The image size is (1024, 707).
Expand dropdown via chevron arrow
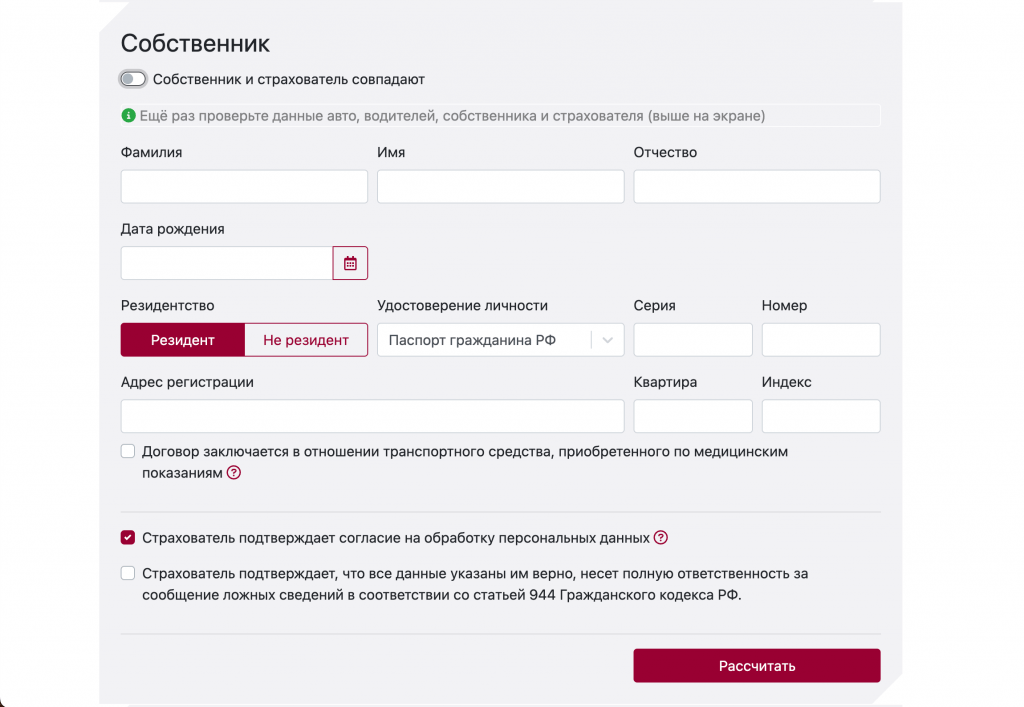(608, 340)
